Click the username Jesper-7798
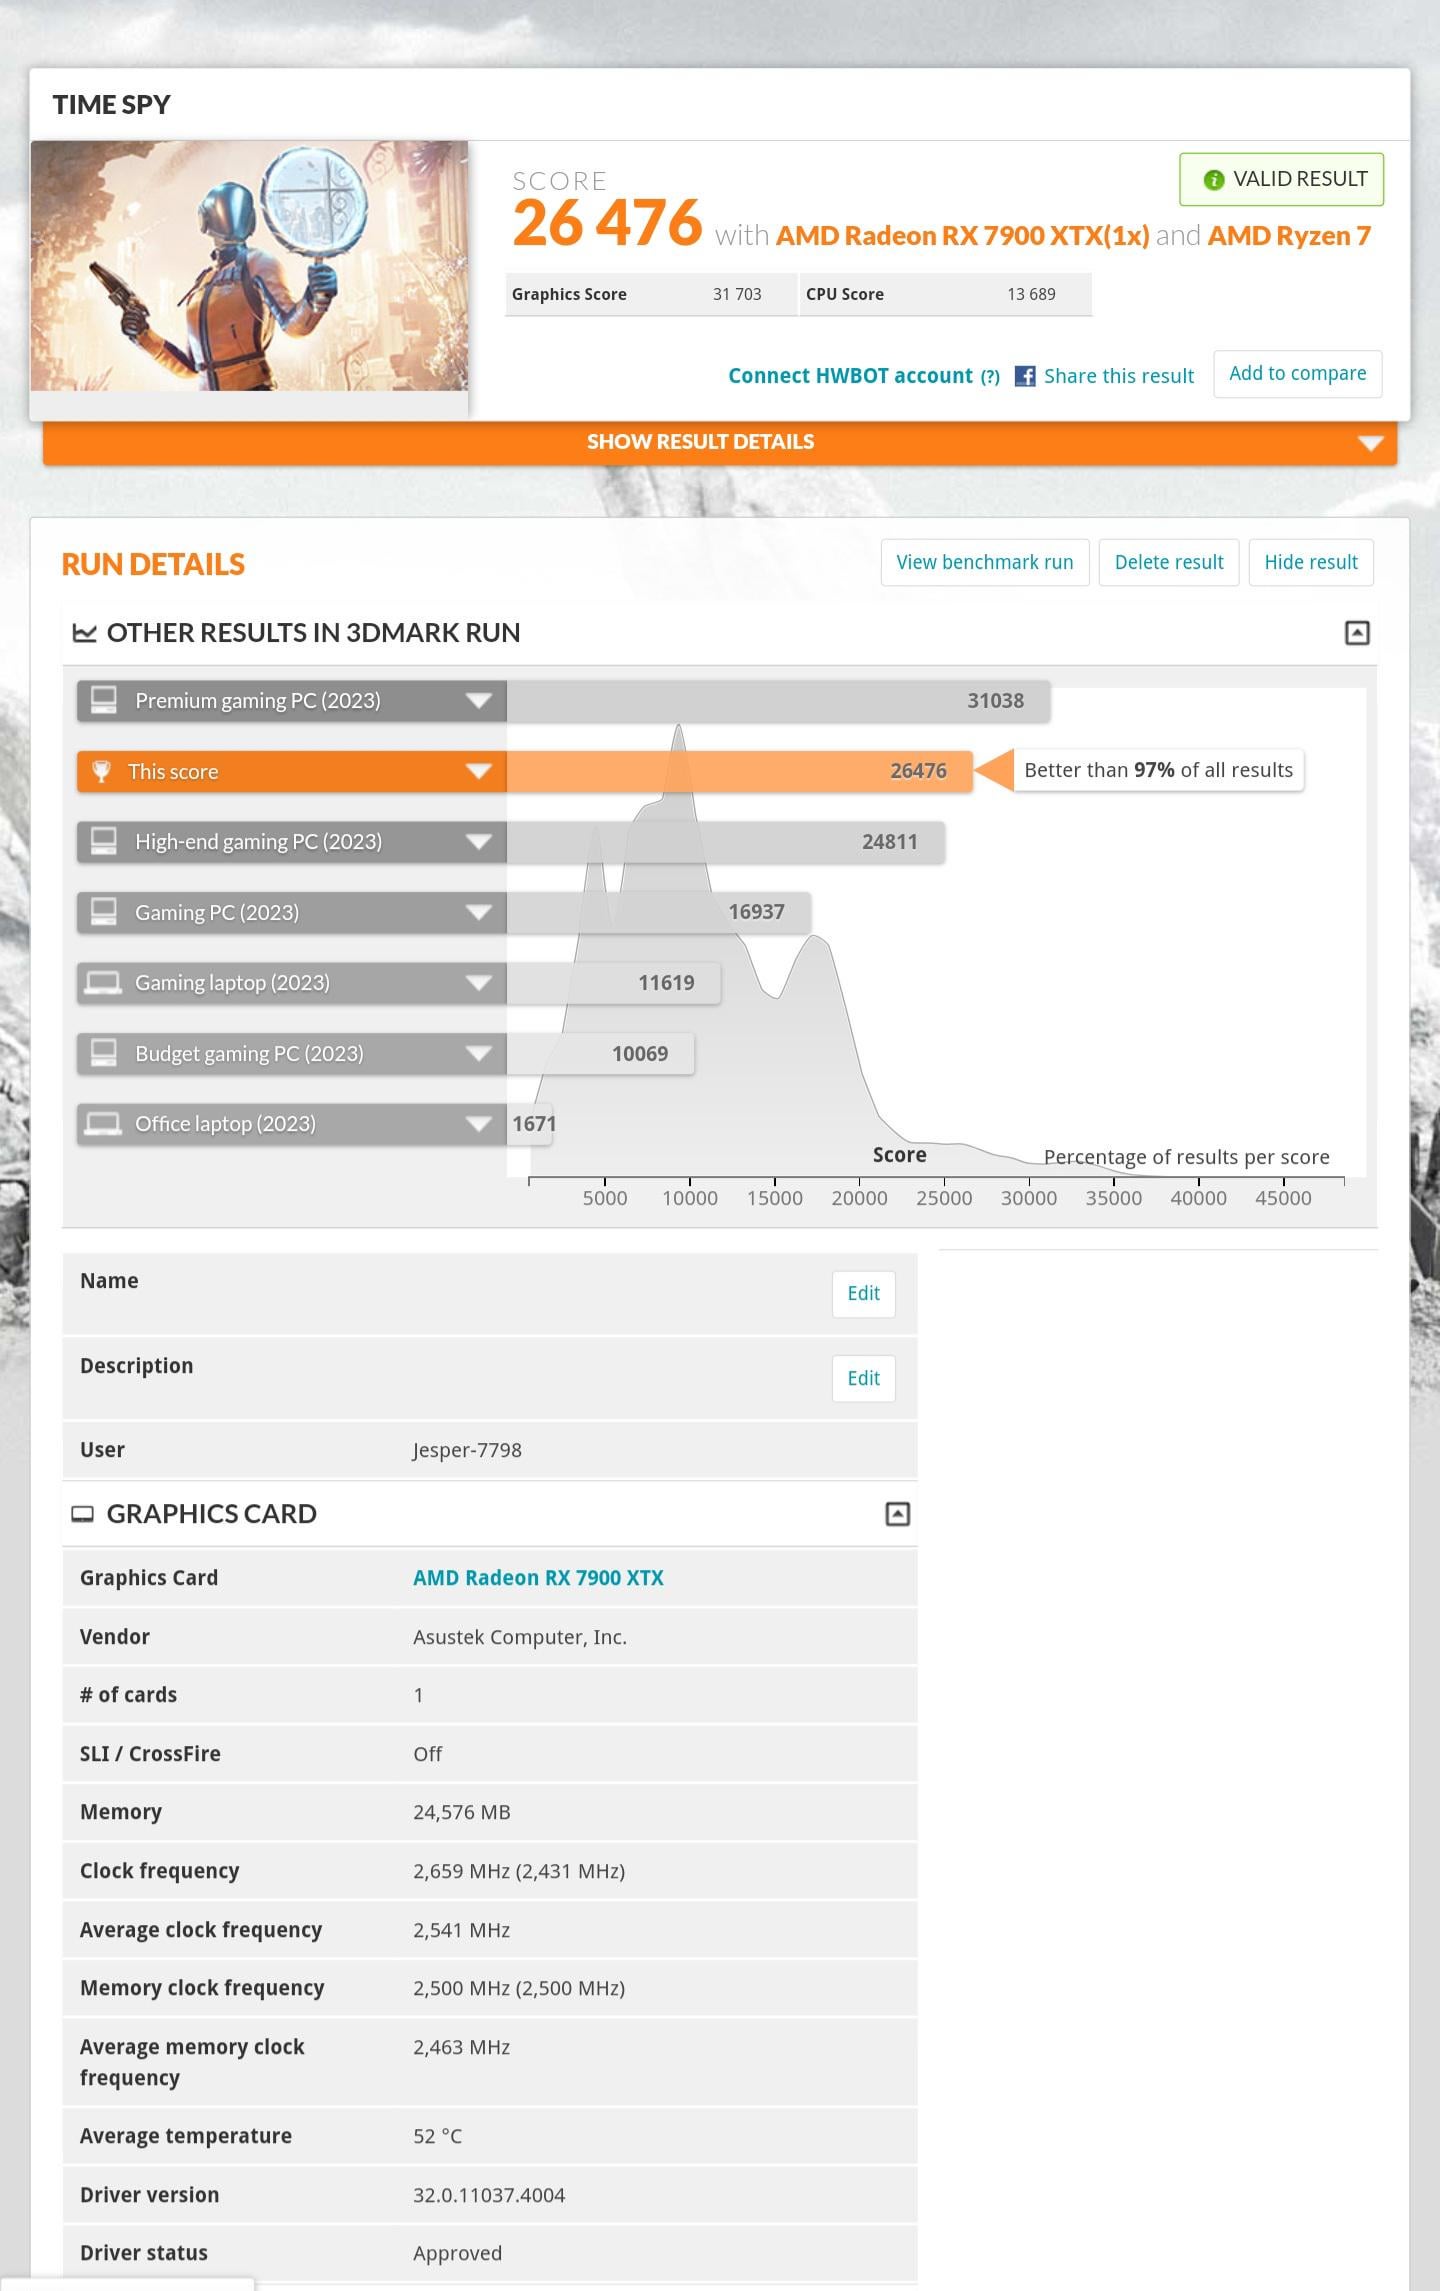 click(467, 1450)
